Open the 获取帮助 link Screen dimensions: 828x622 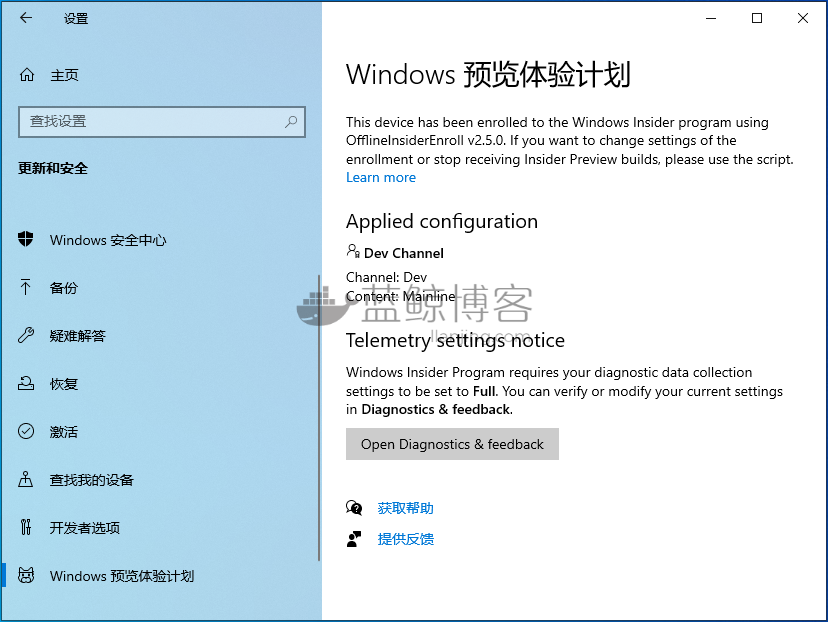pyautogui.click(x=406, y=508)
